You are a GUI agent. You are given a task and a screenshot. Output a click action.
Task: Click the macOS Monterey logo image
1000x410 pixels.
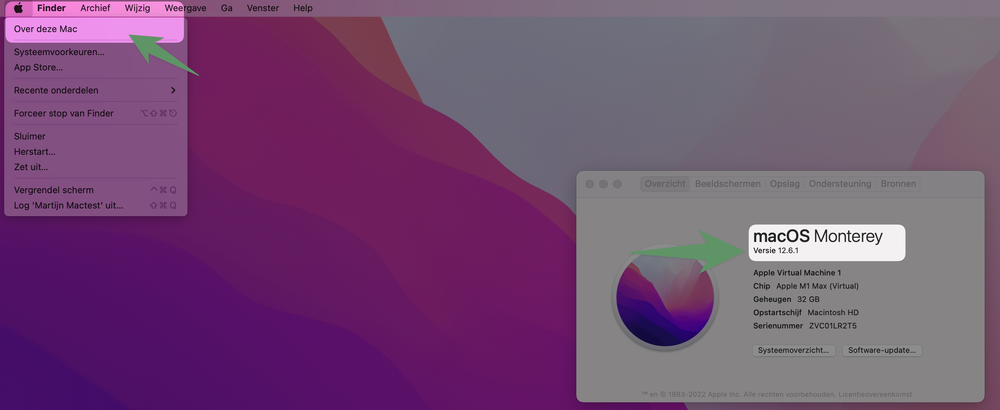pos(665,298)
